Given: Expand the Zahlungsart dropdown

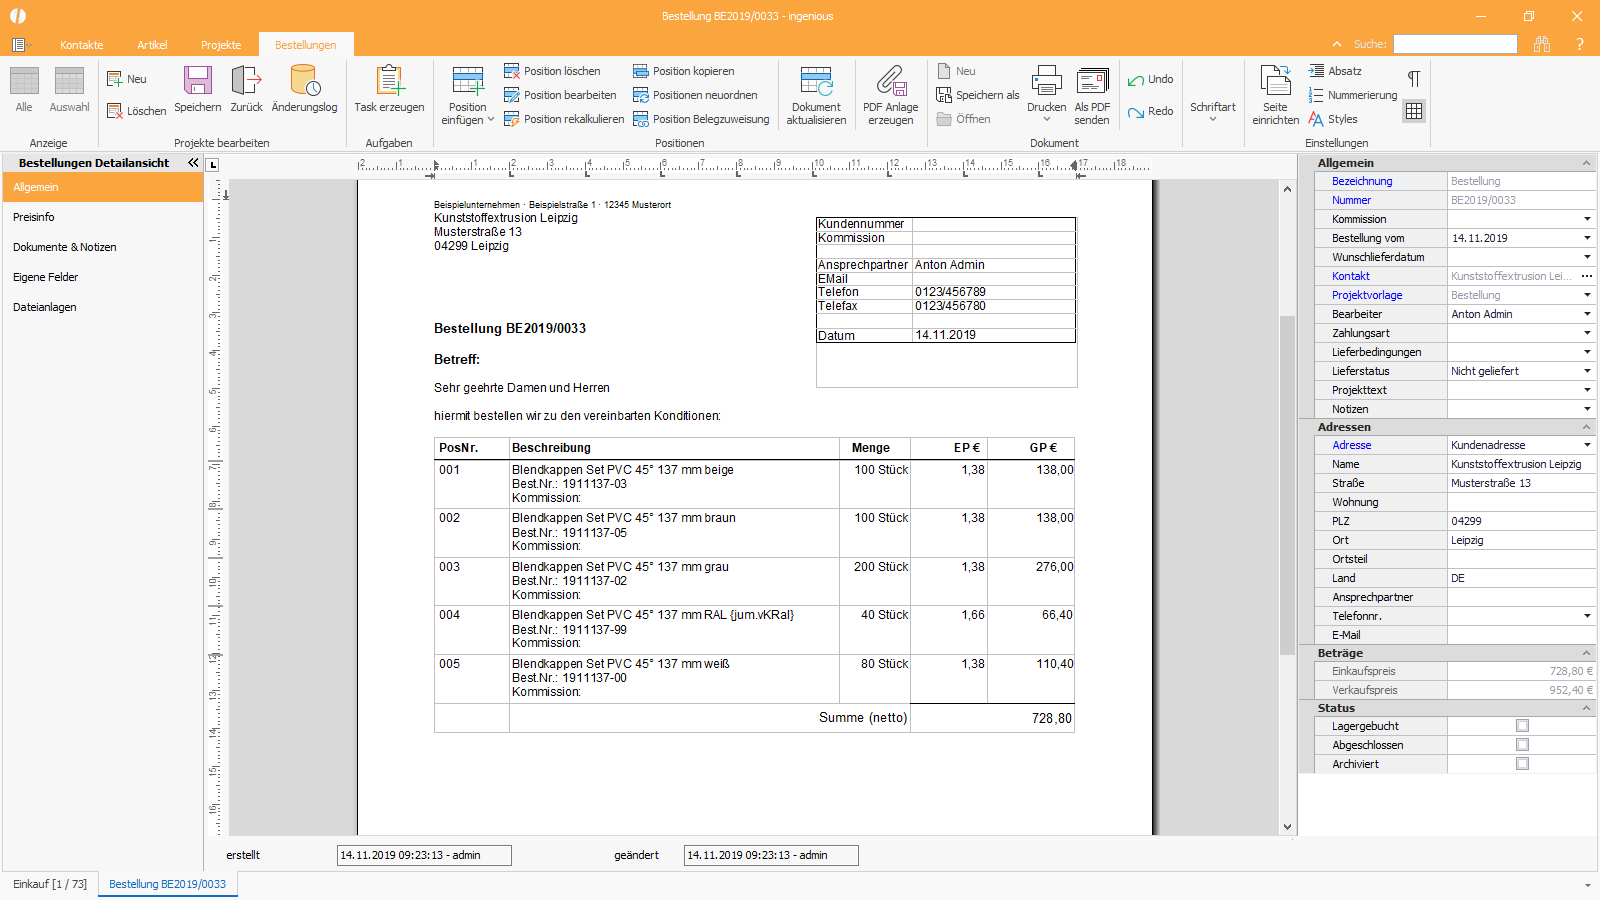Looking at the screenshot, I should (x=1587, y=333).
